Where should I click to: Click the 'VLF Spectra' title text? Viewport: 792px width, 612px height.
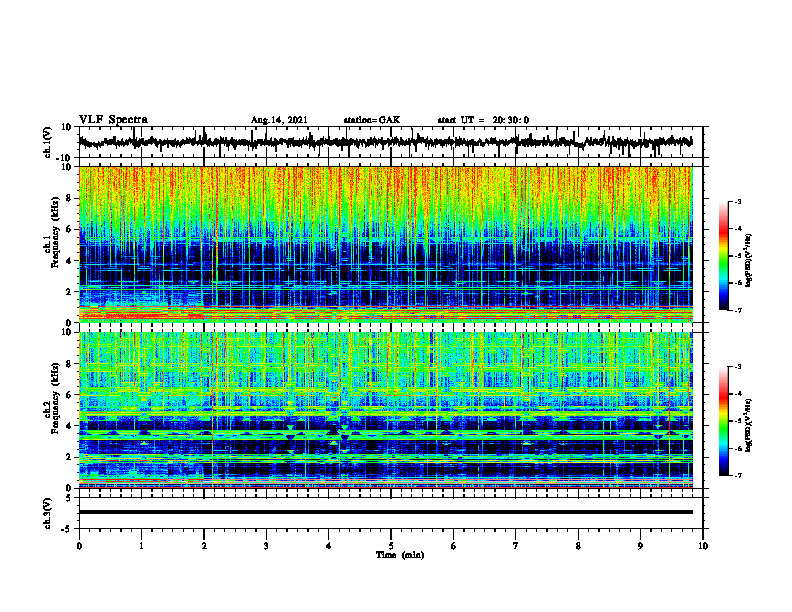(113, 119)
